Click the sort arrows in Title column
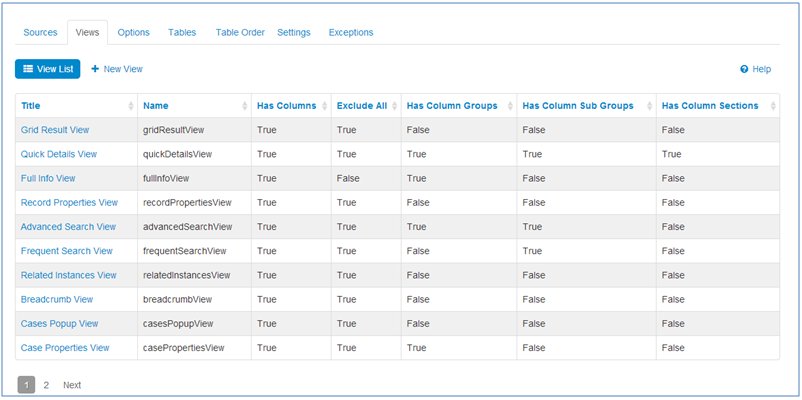 point(131,106)
